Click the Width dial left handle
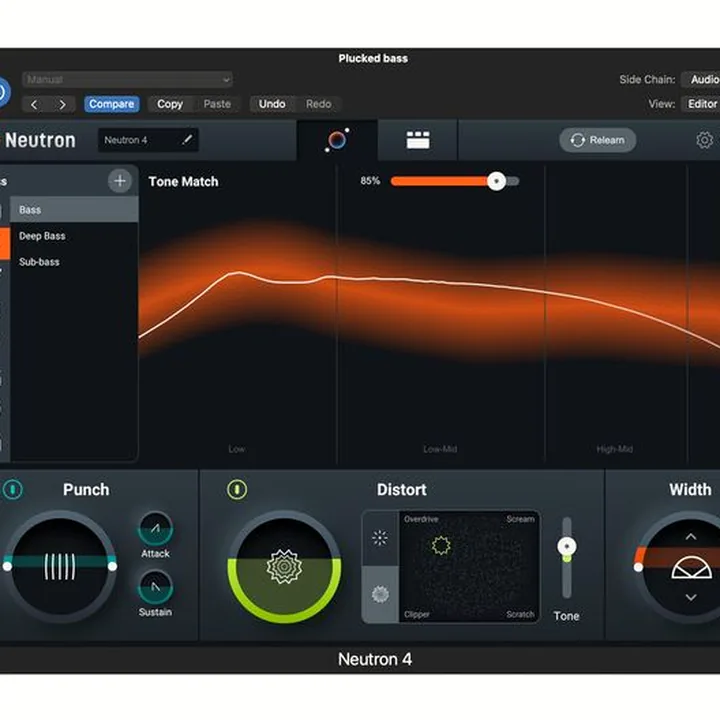 (x=638, y=568)
